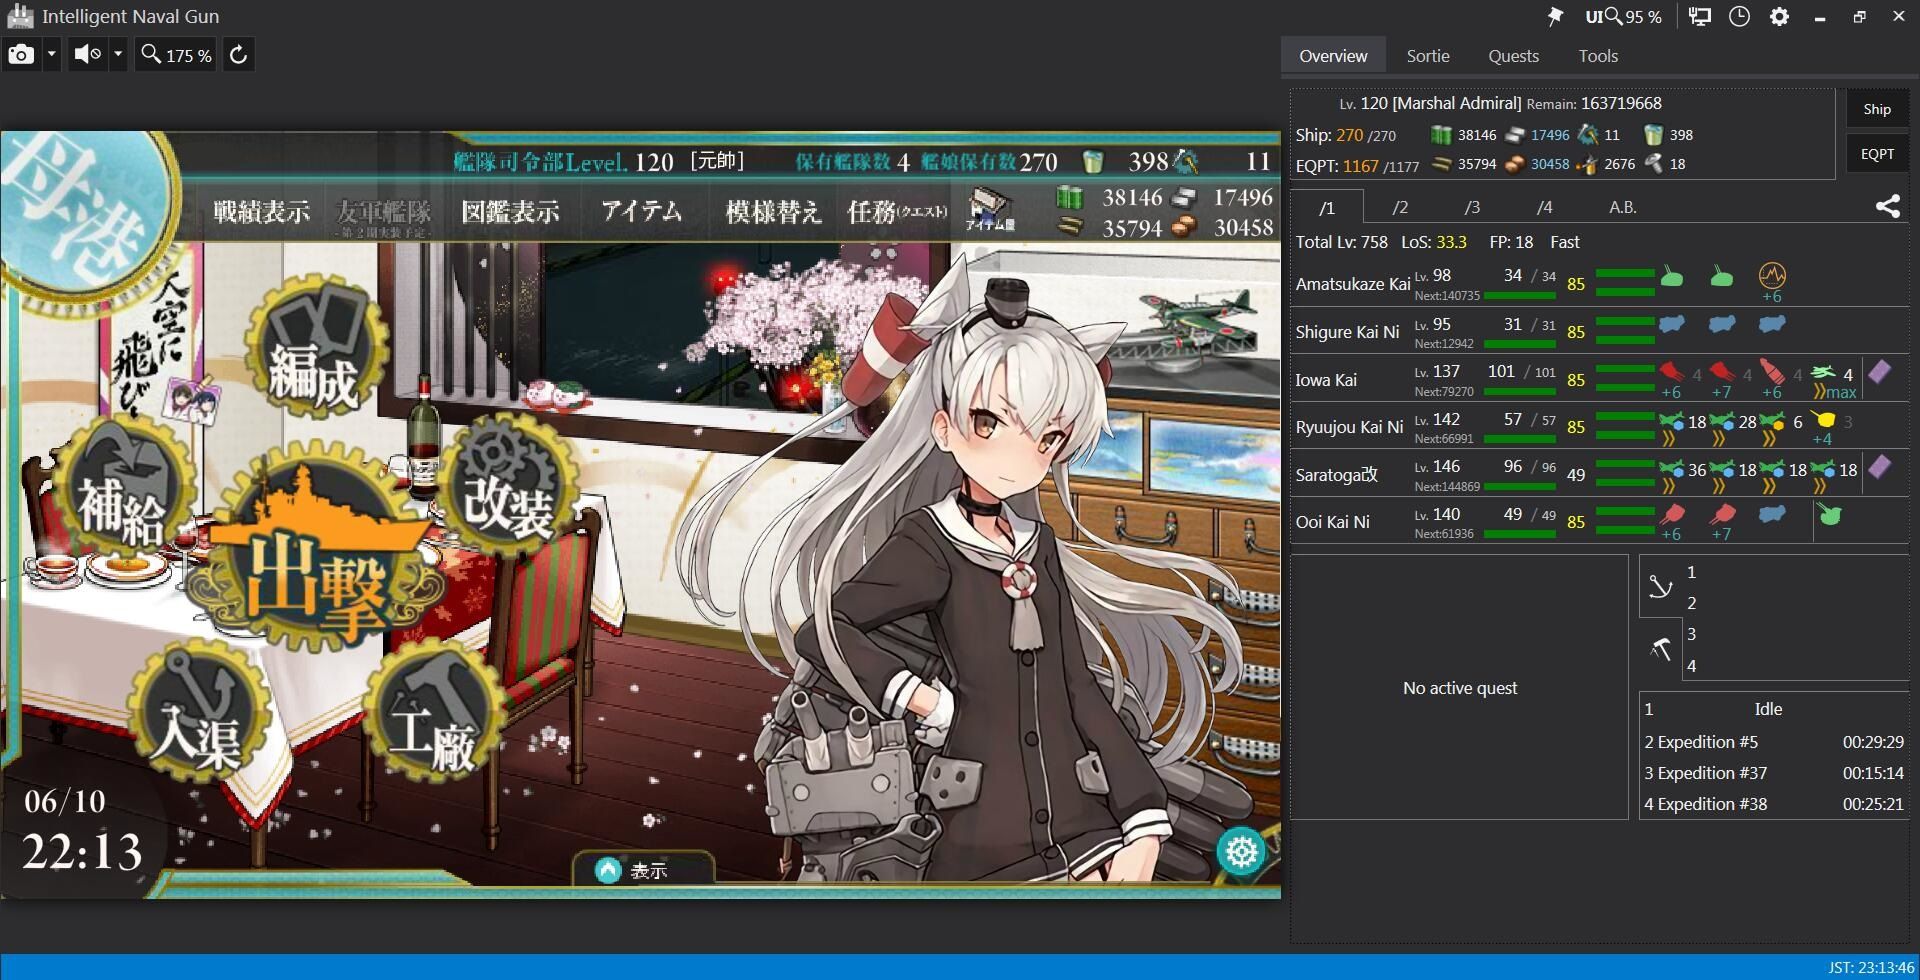Click Iowa Kai's green seaplane icon

click(x=1823, y=372)
